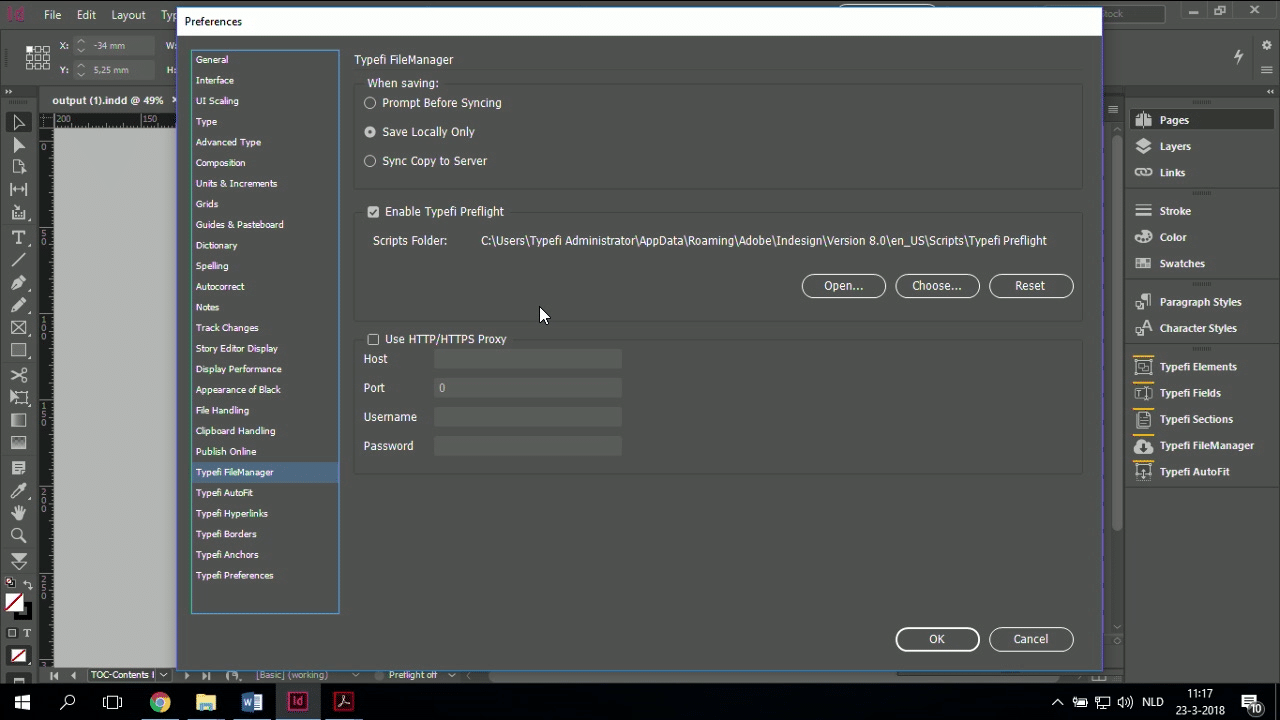Open the workspace gear dropdown

[x=1266, y=46]
